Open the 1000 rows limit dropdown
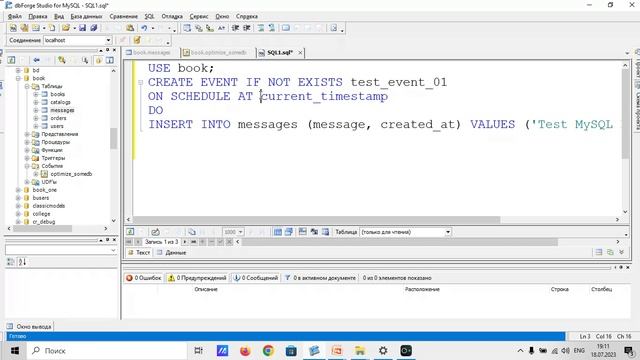 coord(240,232)
